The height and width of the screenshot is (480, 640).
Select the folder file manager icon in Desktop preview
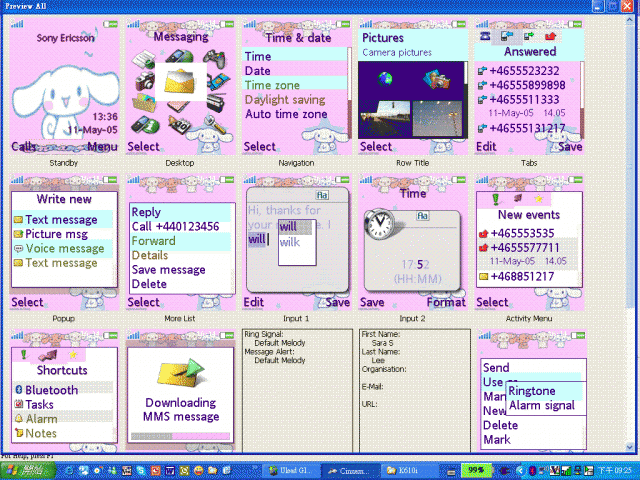click(x=144, y=102)
